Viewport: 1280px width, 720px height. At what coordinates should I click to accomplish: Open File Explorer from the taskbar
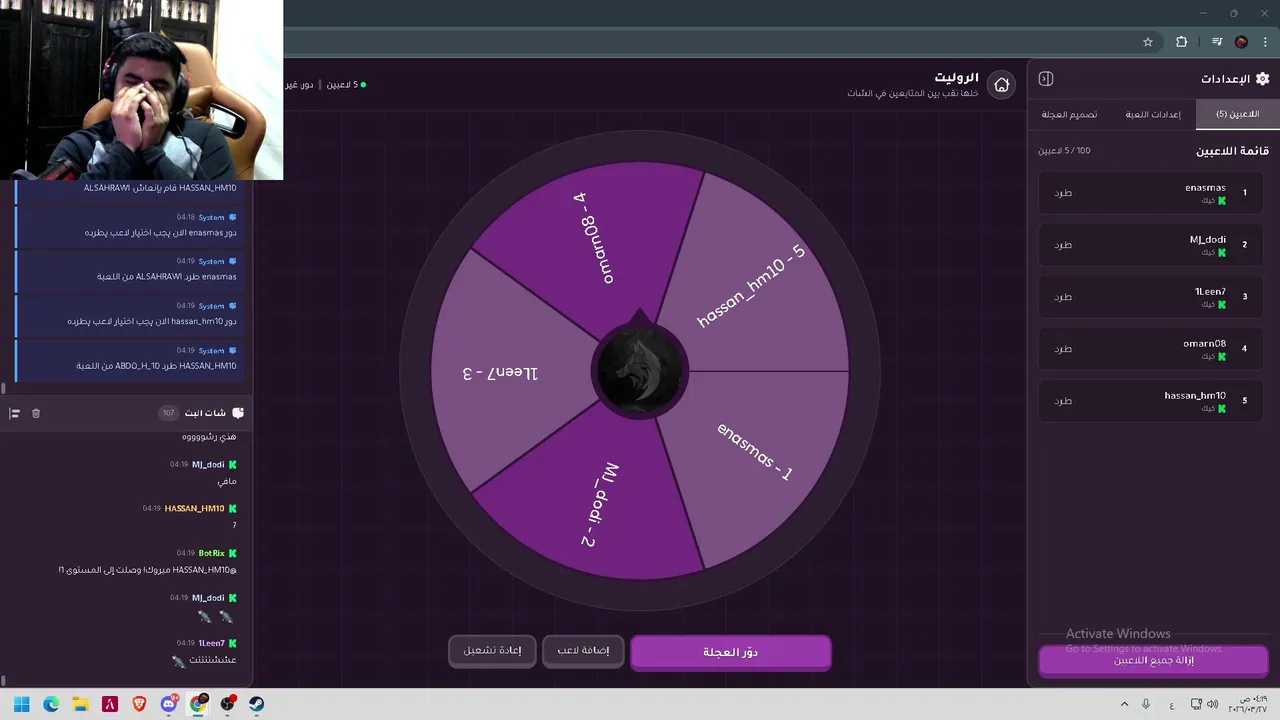pos(81,704)
